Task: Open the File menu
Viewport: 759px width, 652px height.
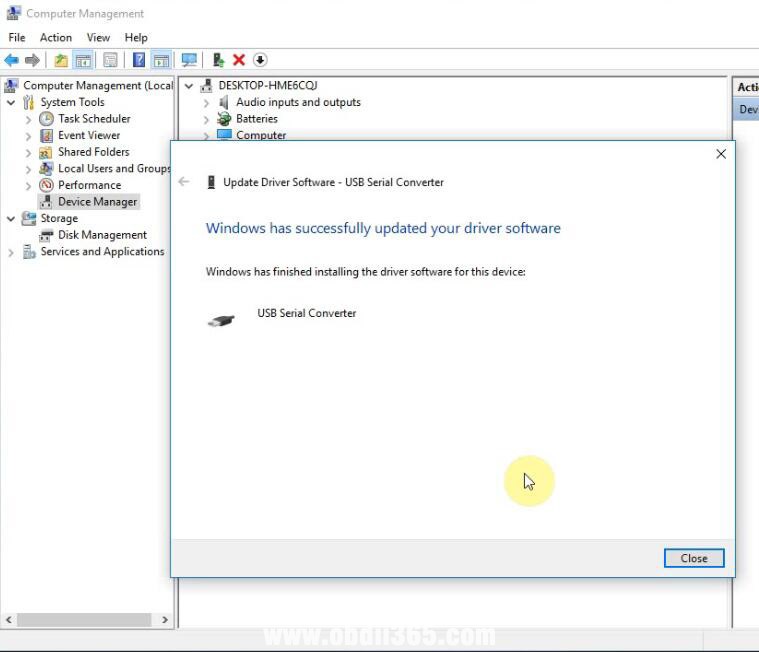Action: (17, 37)
